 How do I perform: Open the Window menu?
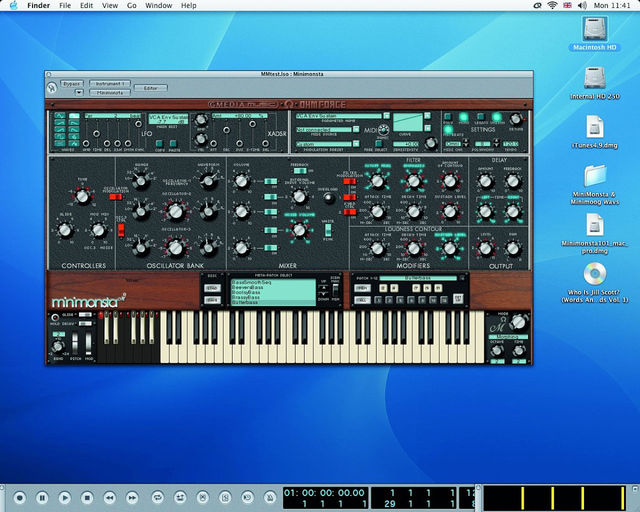(158, 6)
